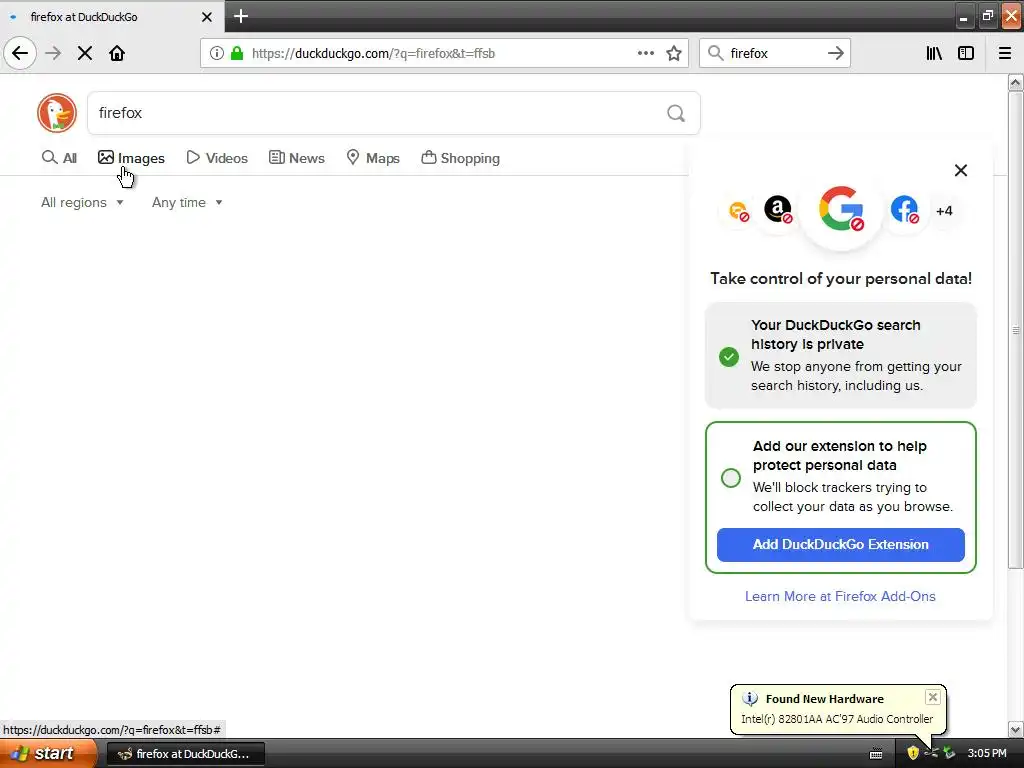Switch to the Shopping tab

pos(460,158)
